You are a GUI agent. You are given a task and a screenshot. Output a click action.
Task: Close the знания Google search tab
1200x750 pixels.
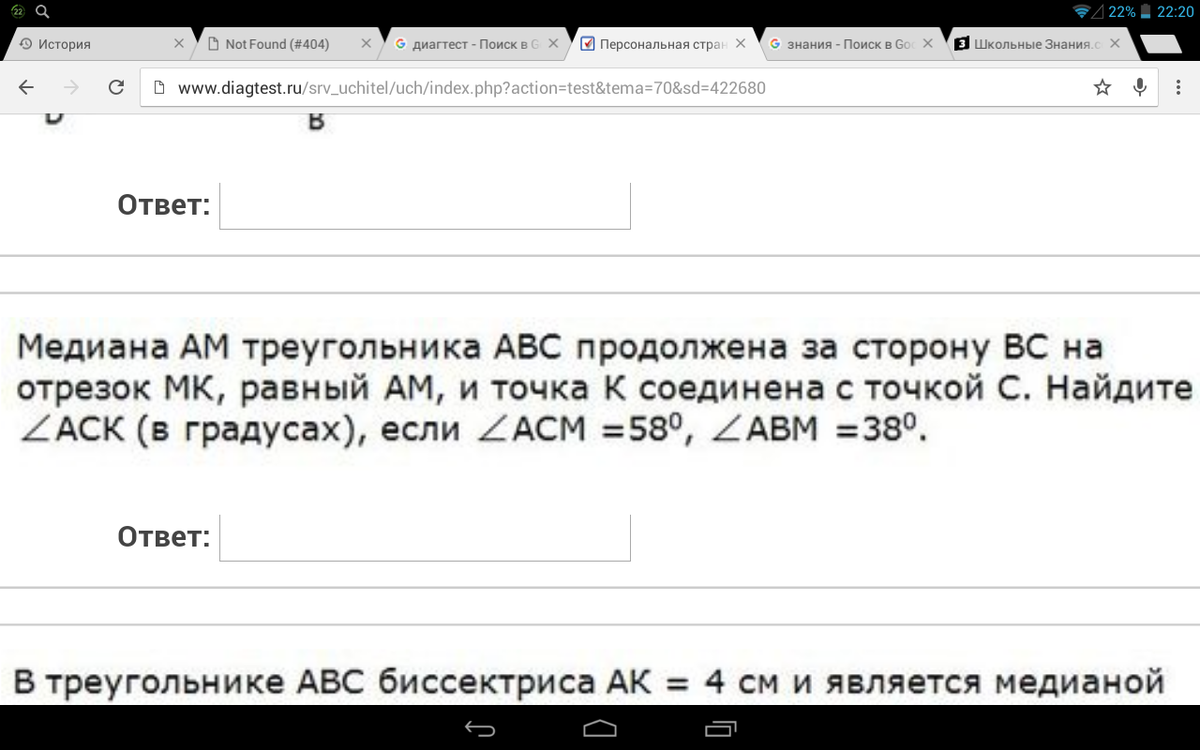(928, 44)
